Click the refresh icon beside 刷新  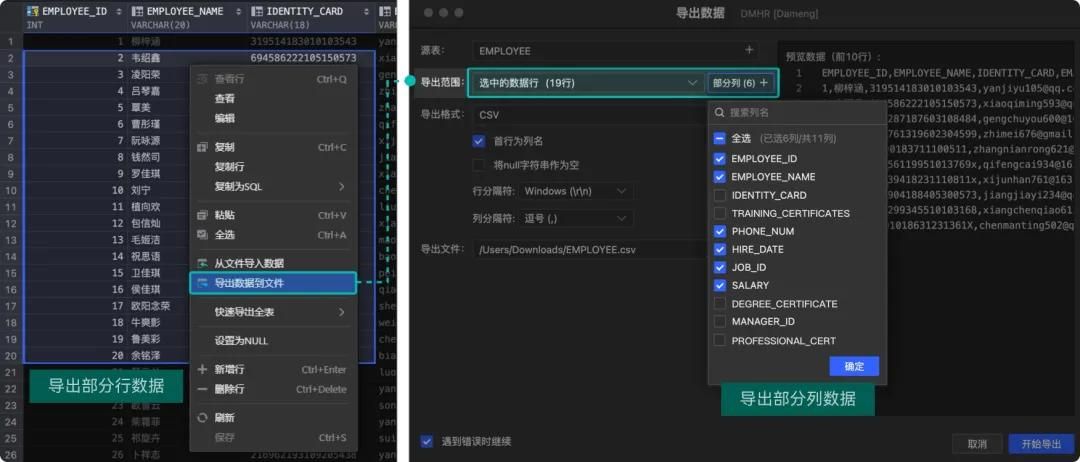[x=202, y=417]
